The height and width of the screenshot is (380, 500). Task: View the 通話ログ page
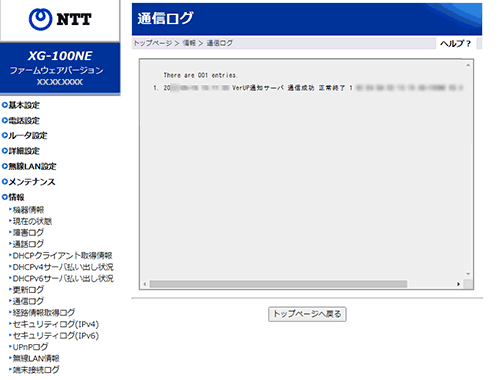point(28,244)
